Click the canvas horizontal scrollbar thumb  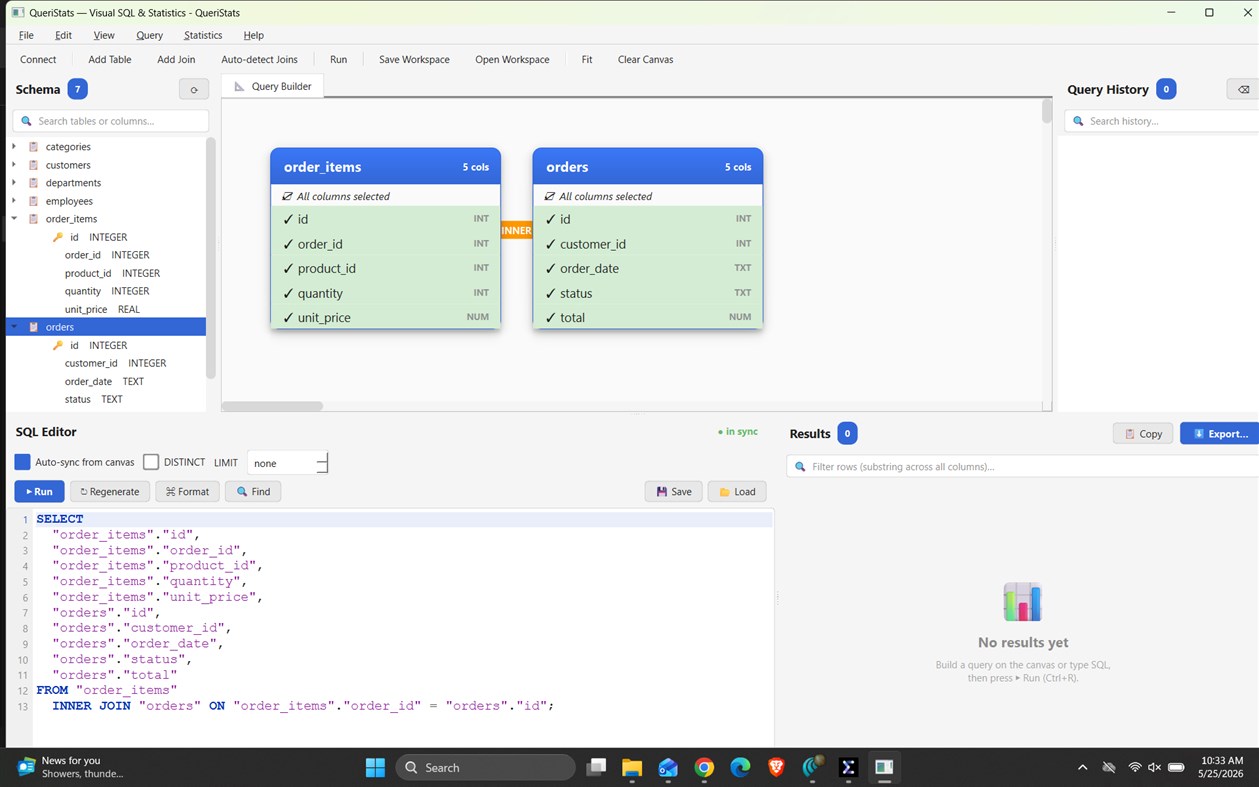click(272, 406)
